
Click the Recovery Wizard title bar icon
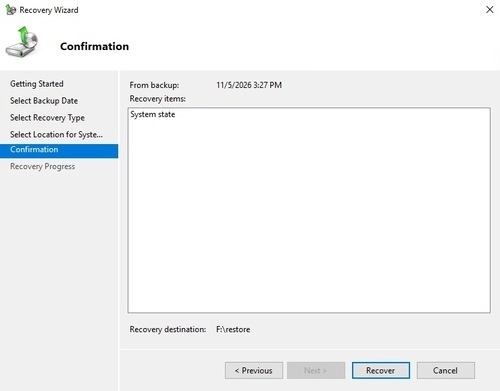click(10, 10)
